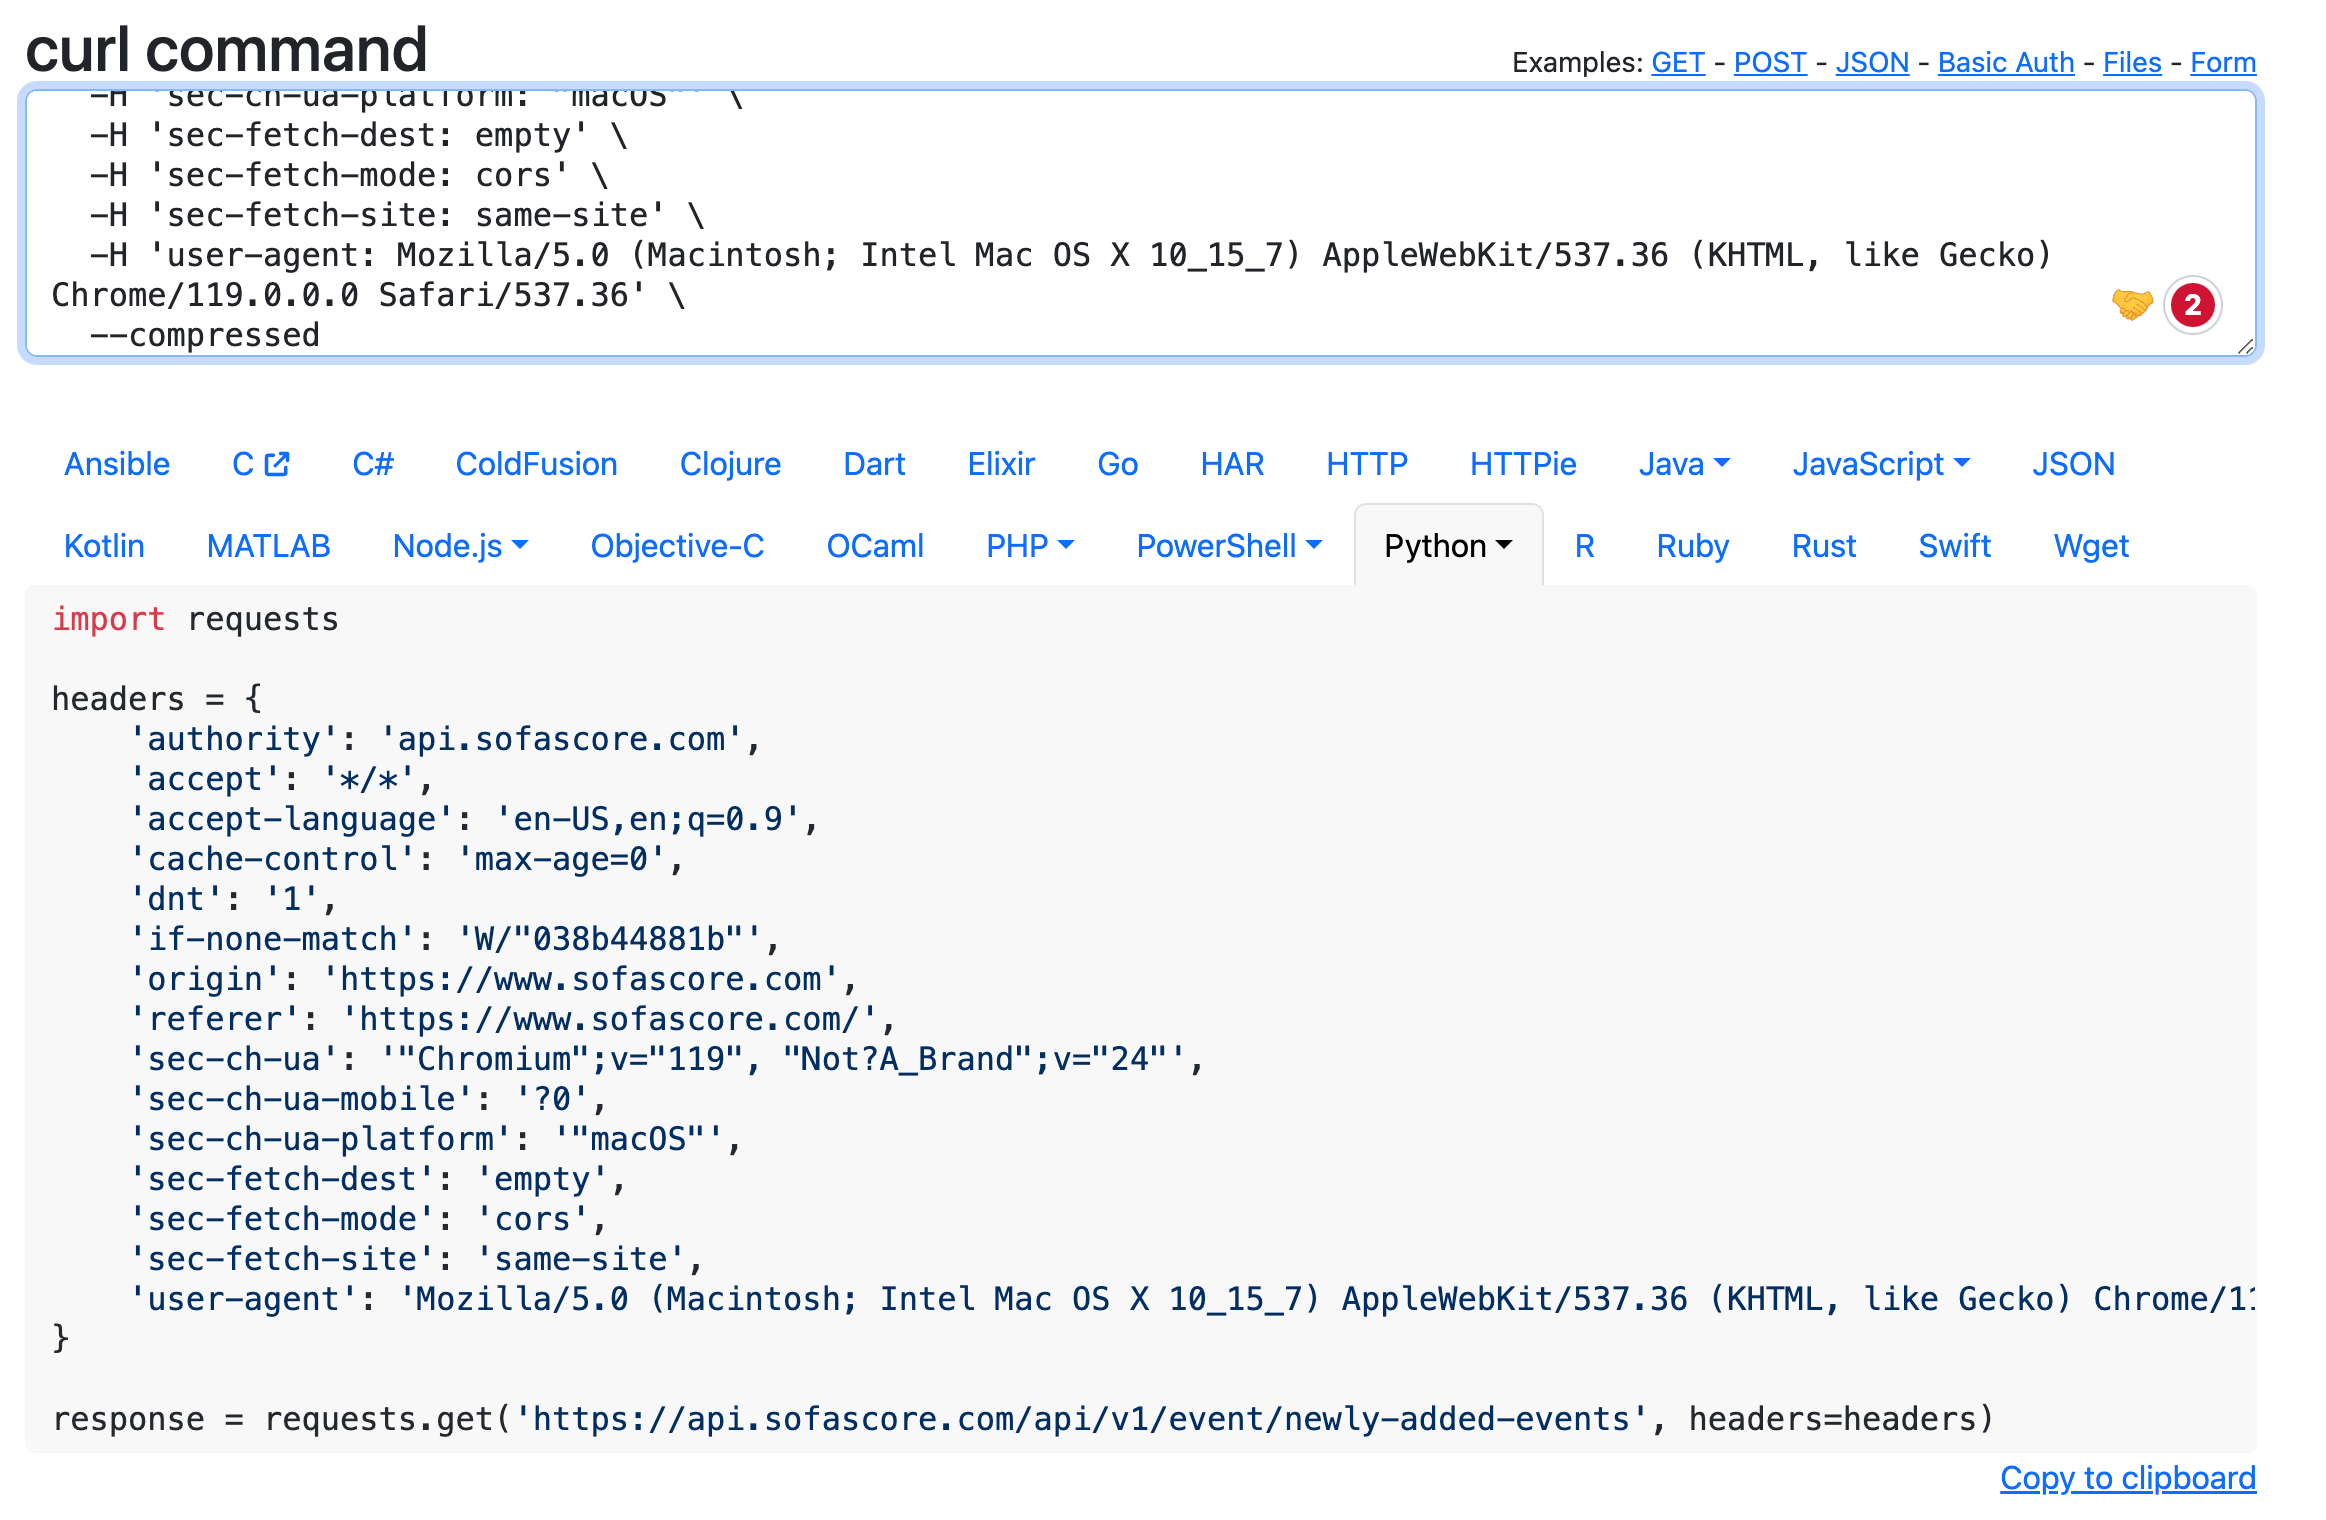Open the GET example
The width and height of the screenshot is (2326, 1520).
coord(1676,62)
